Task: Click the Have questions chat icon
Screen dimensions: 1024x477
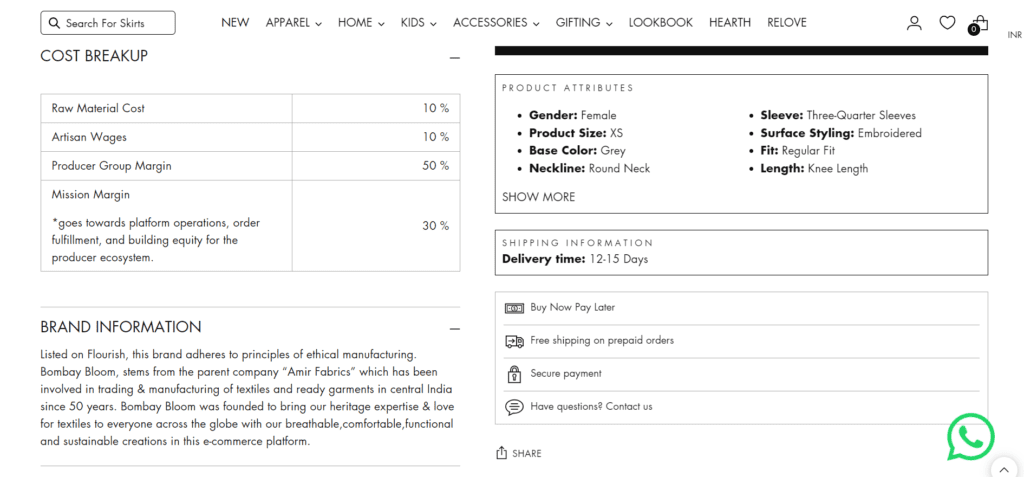Action: point(515,406)
